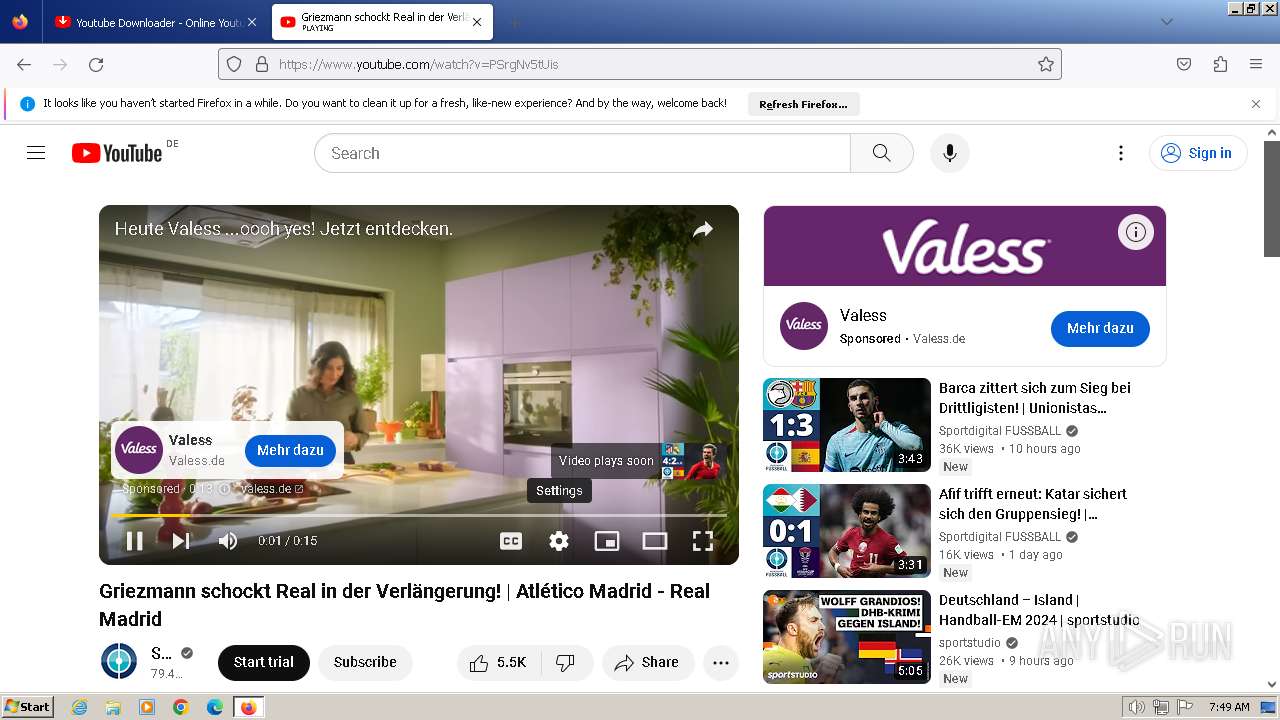1280x720 pixels.
Task: Open the channel avatar icon
Action: (x=119, y=662)
